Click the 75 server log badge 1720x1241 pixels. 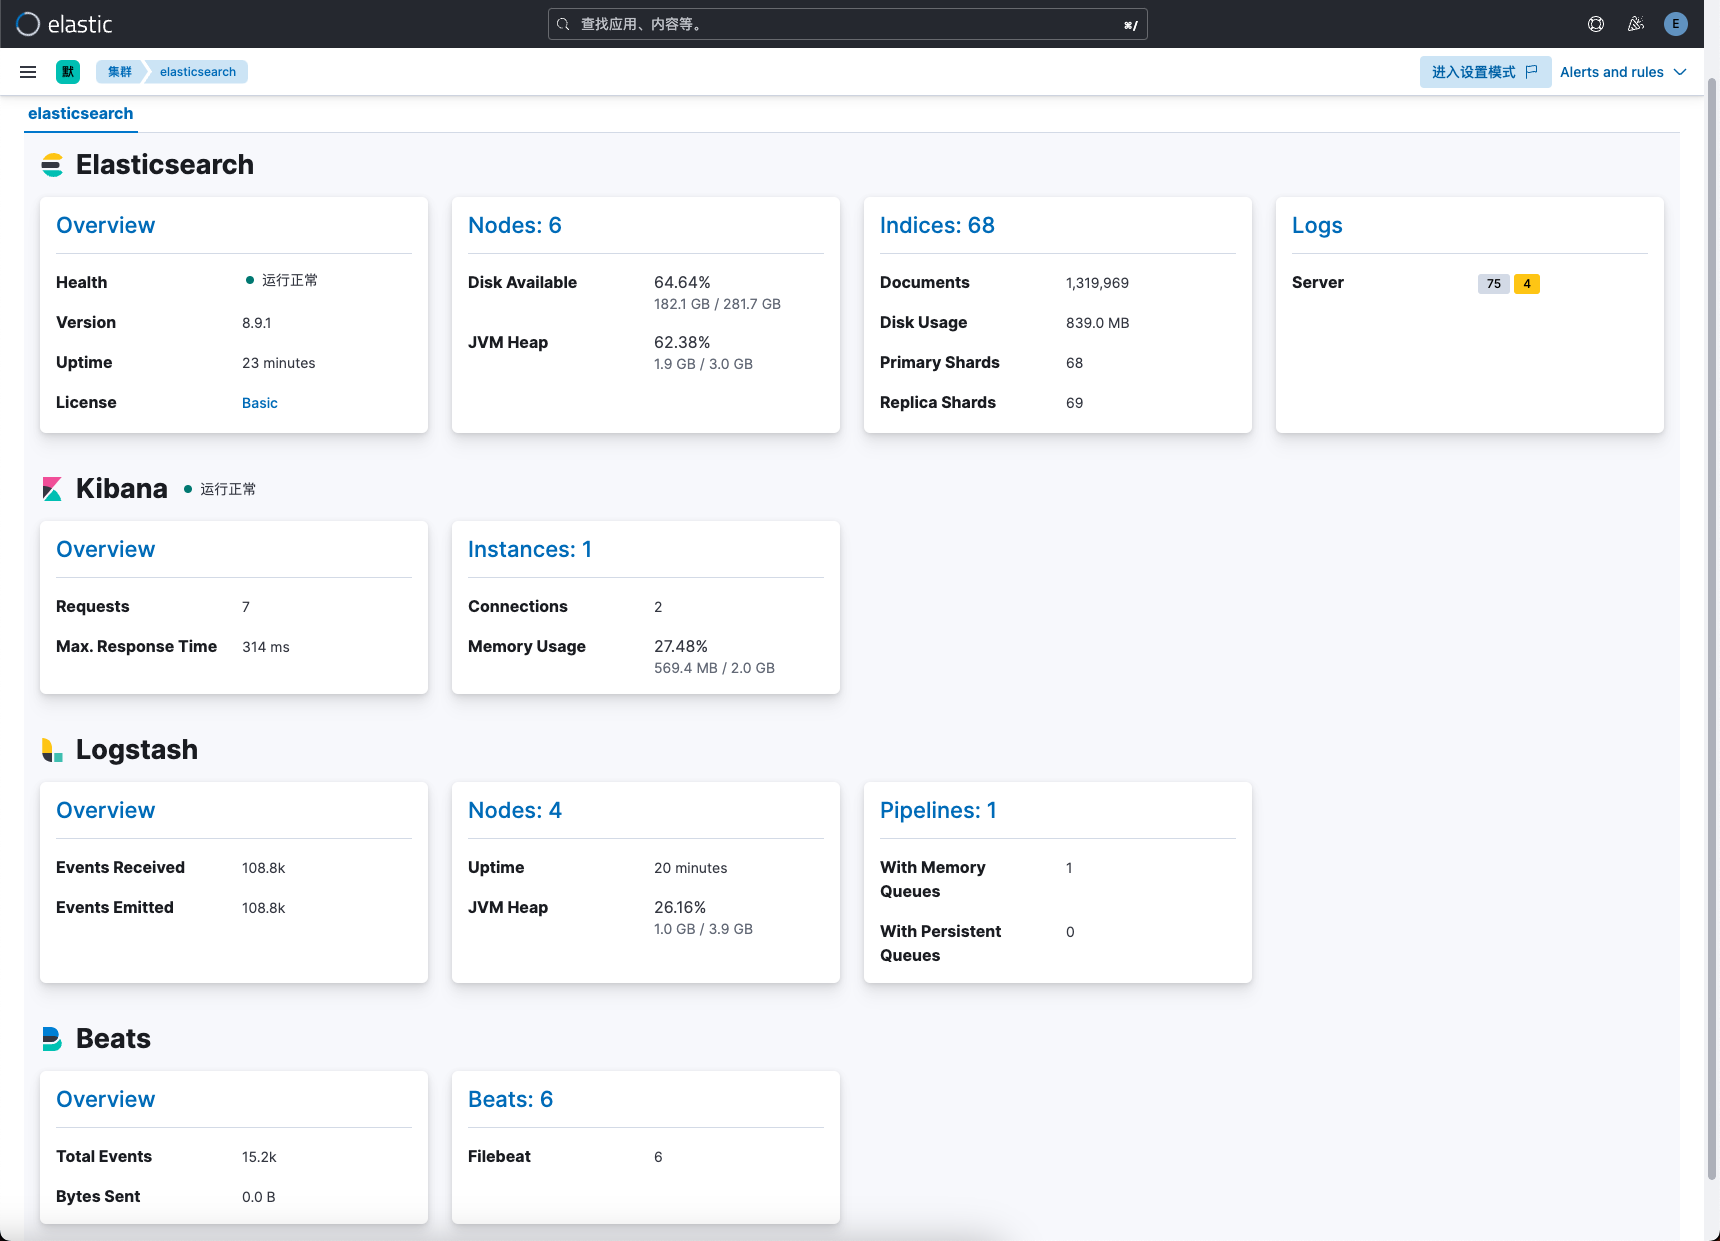tap(1493, 284)
